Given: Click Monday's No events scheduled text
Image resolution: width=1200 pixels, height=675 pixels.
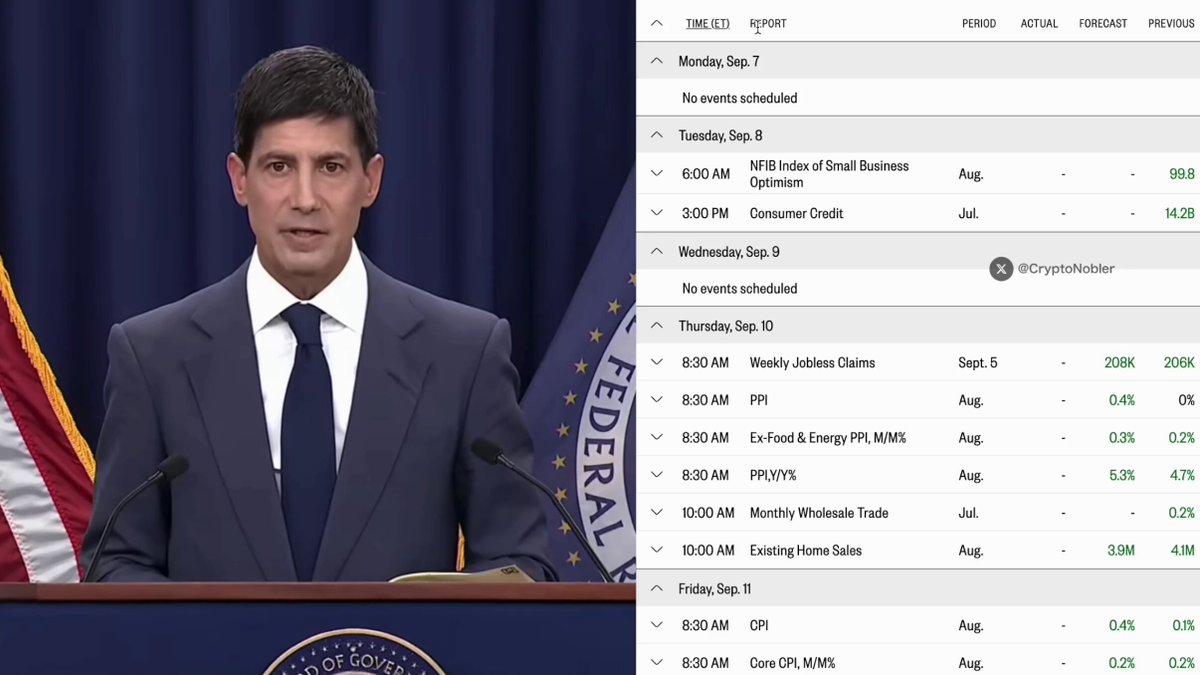Looking at the screenshot, I should (x=740, y=98).
